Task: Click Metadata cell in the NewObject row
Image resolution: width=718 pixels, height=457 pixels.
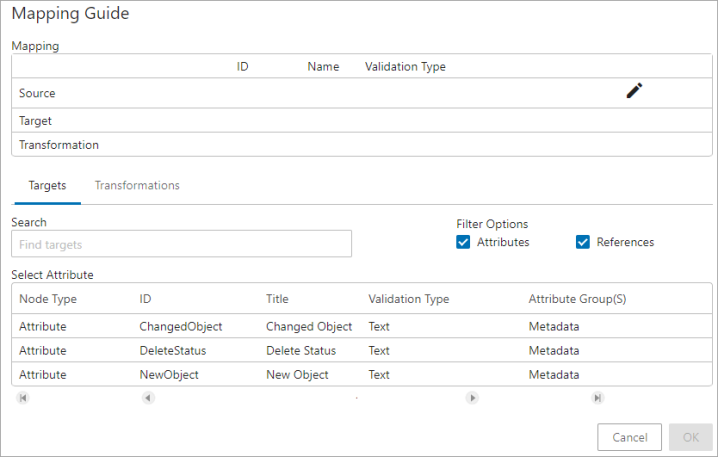Action: (x=554, y=375)
